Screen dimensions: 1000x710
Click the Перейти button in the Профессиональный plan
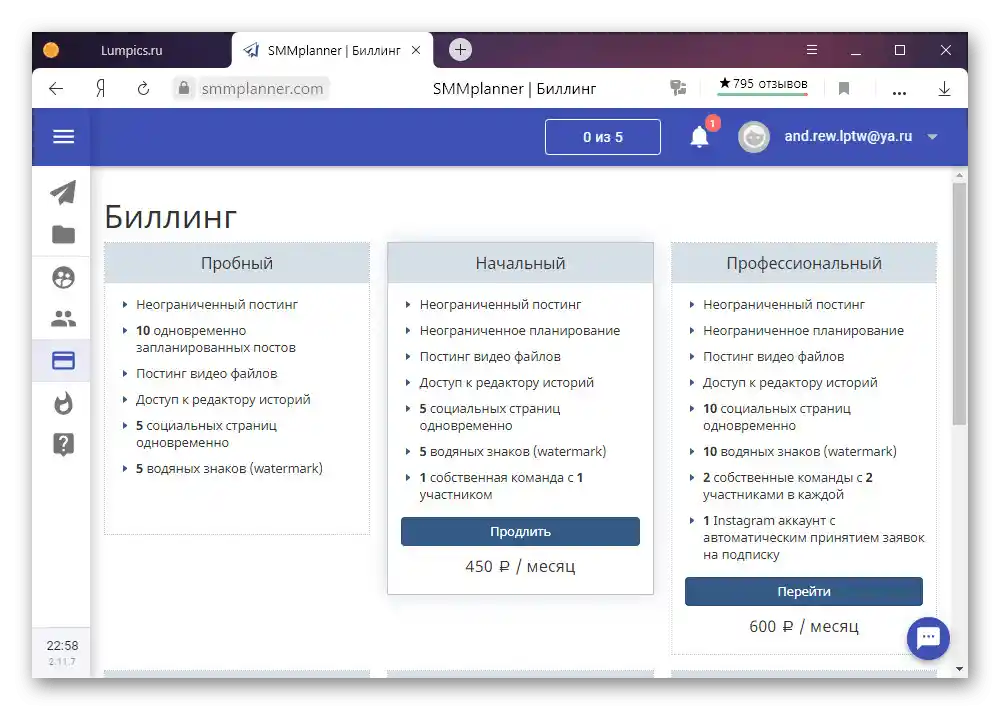[x=804, y=591]
